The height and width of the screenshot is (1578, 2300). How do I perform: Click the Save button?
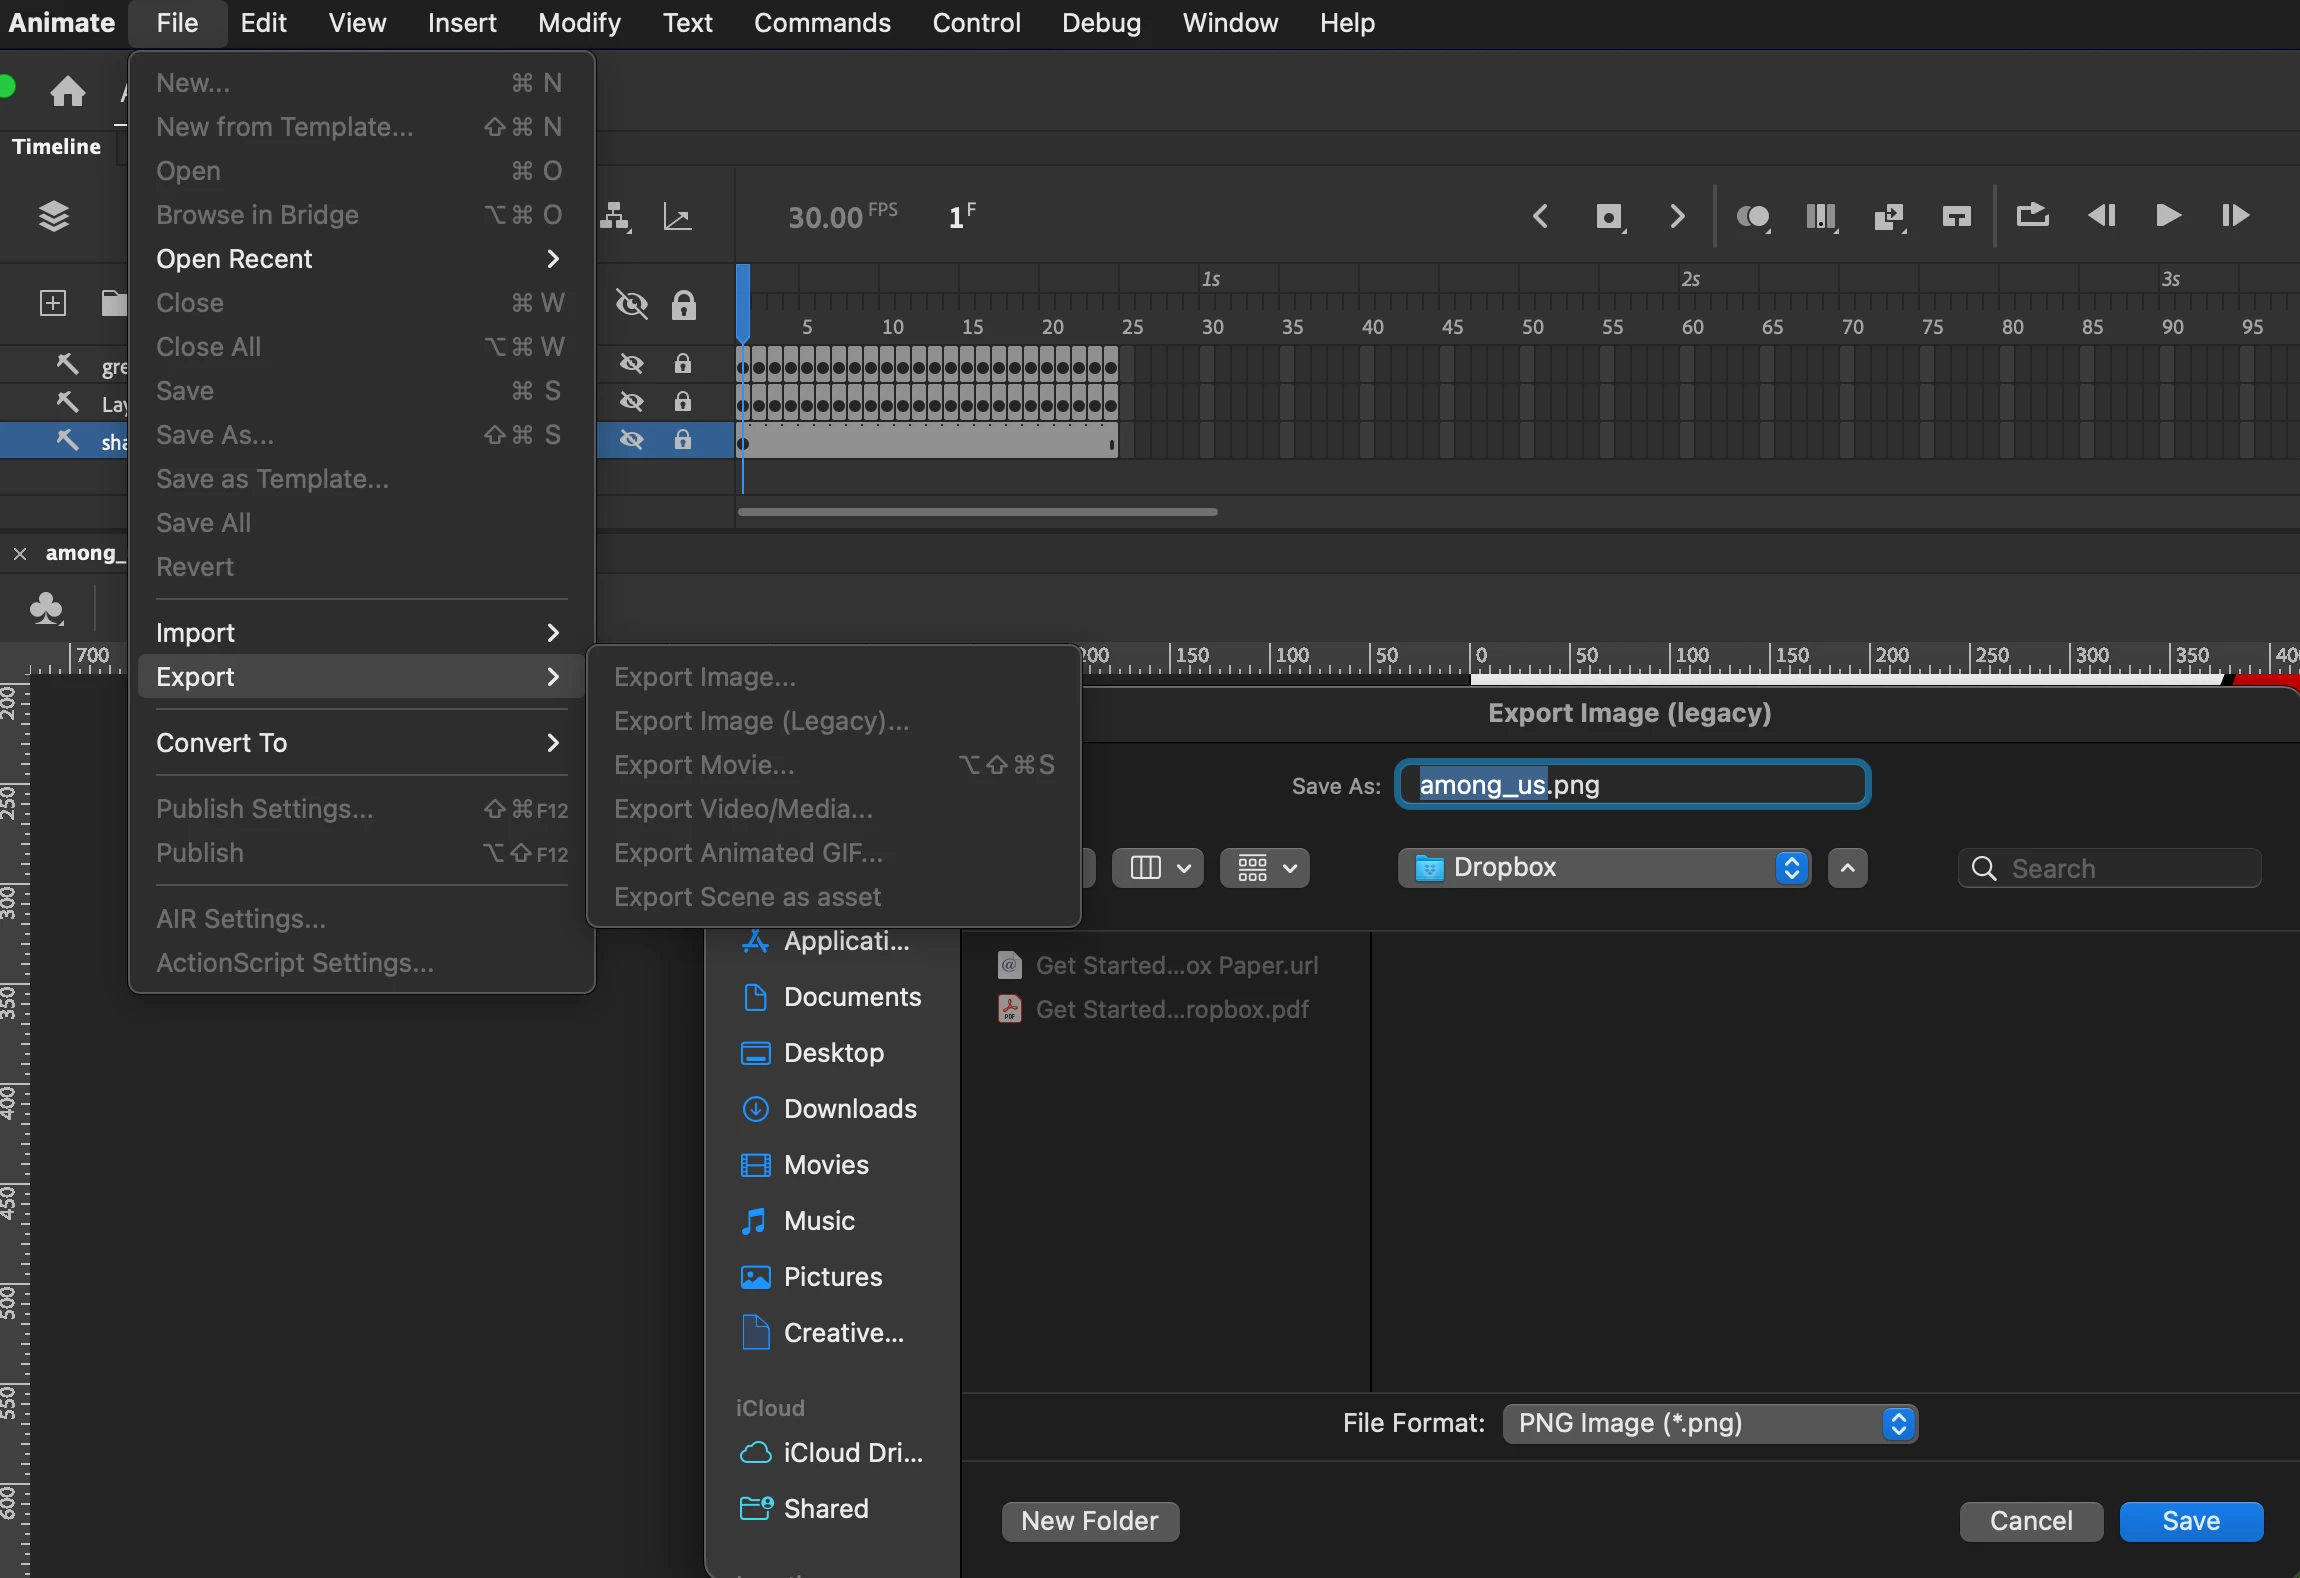[x=2190, y=1521]
